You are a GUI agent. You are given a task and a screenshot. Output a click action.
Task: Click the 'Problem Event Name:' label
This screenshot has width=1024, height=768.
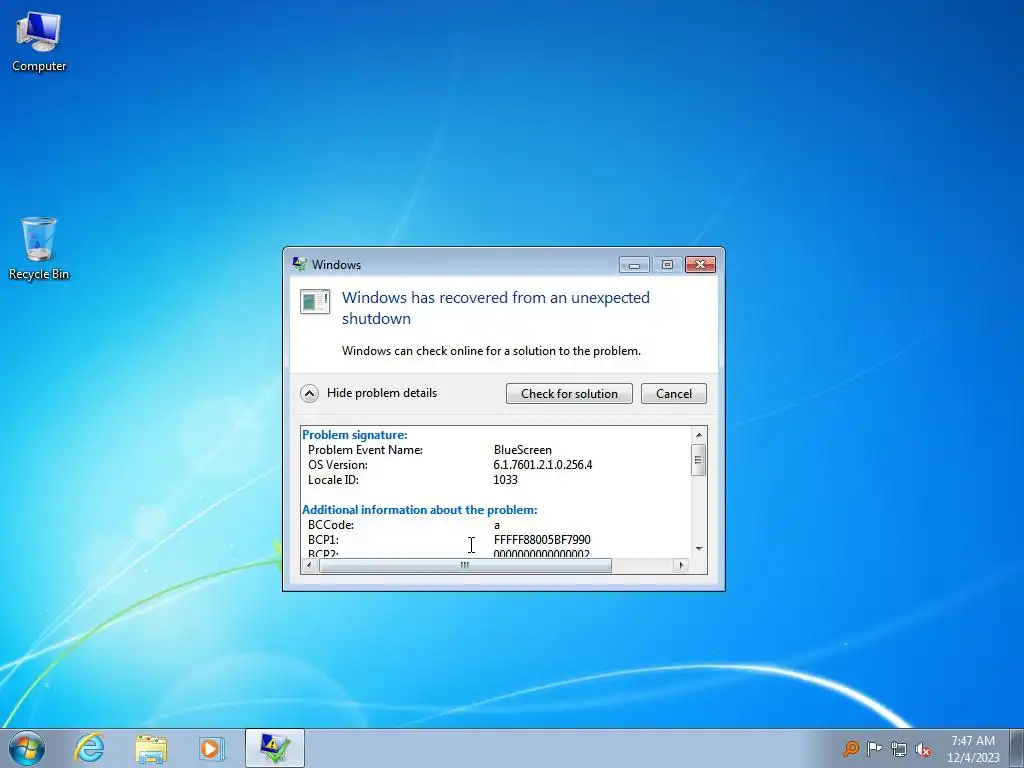click(366, 450)
